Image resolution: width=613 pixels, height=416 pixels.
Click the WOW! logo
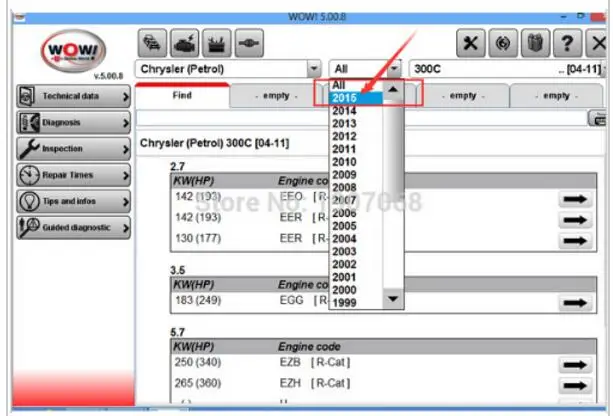pyautogui.click(x=73, y=51)
